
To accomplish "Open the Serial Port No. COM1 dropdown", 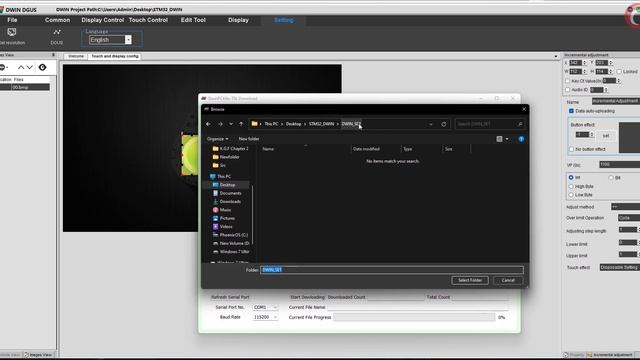I will tap(265, 307).
